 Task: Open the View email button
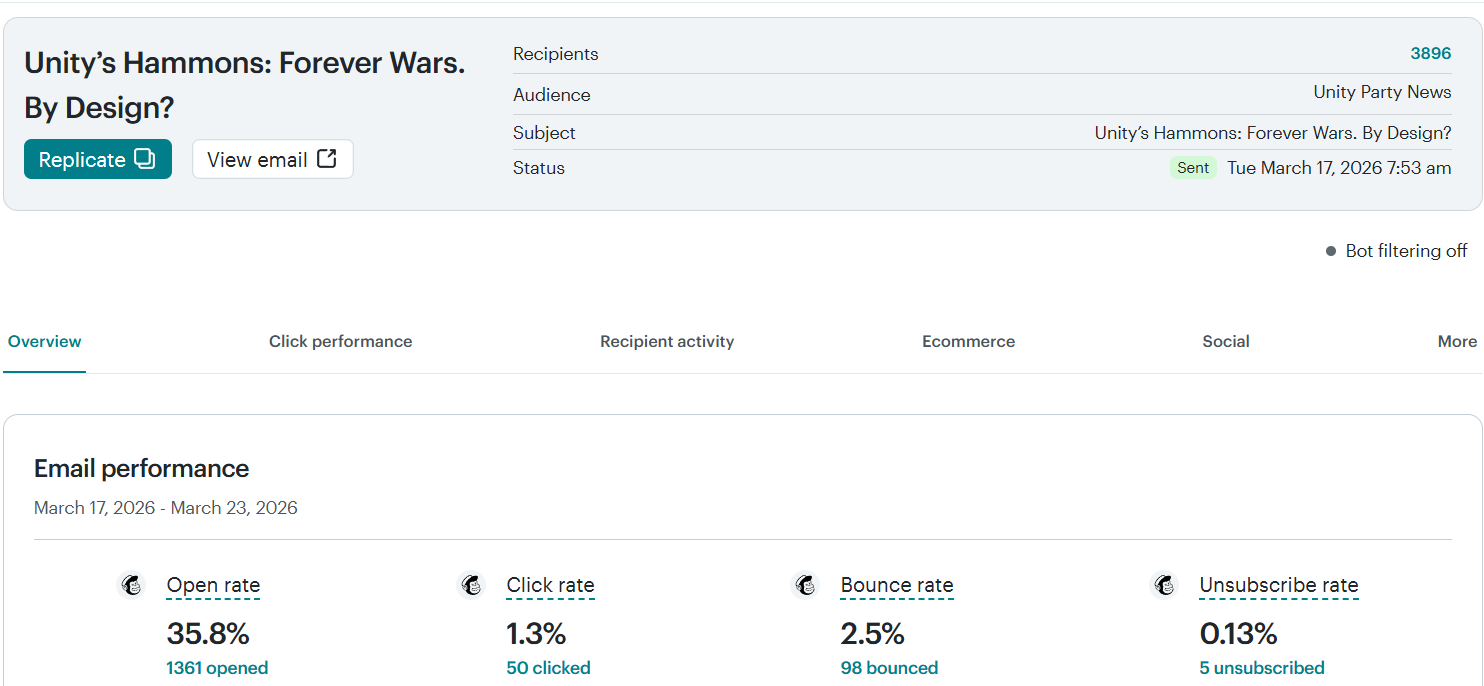click(272, 159)
